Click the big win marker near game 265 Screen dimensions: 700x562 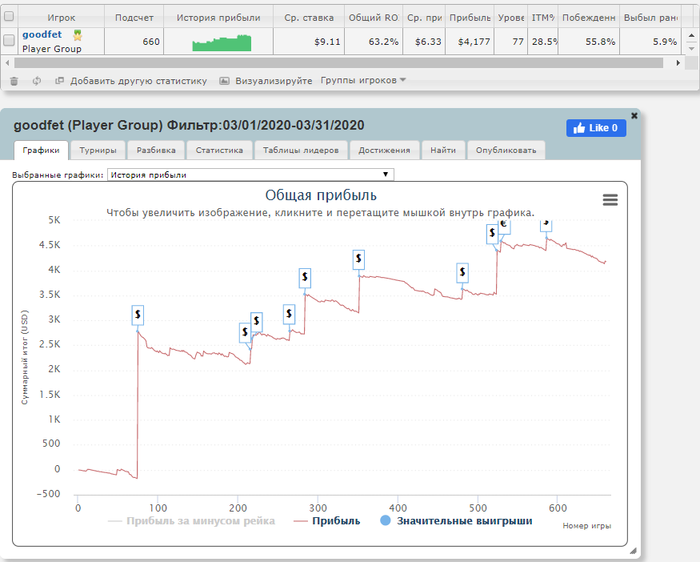289,314
